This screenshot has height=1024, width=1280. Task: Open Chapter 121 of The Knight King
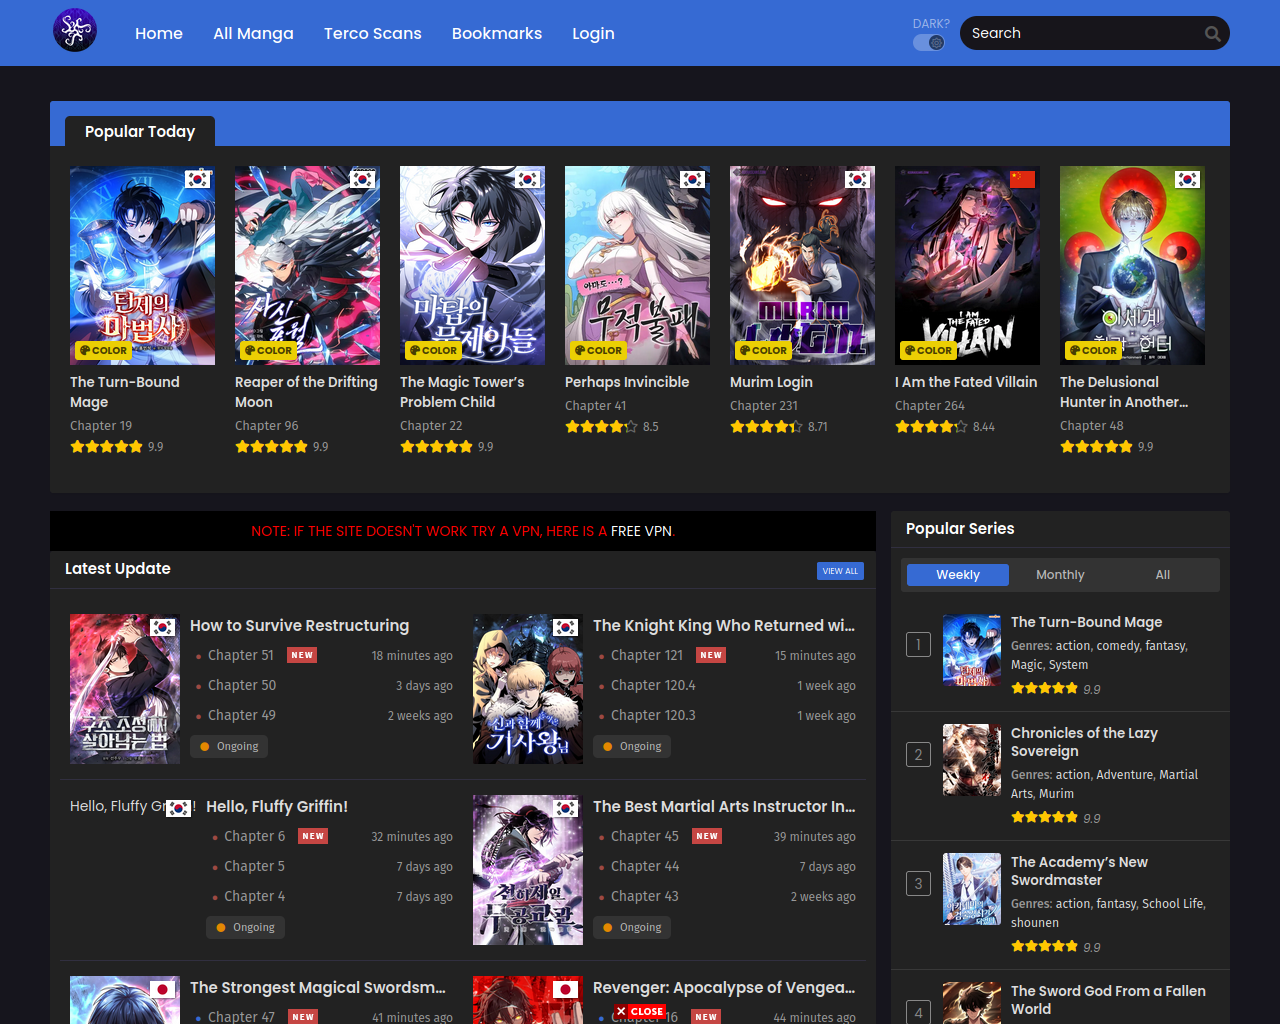point(647,655)
